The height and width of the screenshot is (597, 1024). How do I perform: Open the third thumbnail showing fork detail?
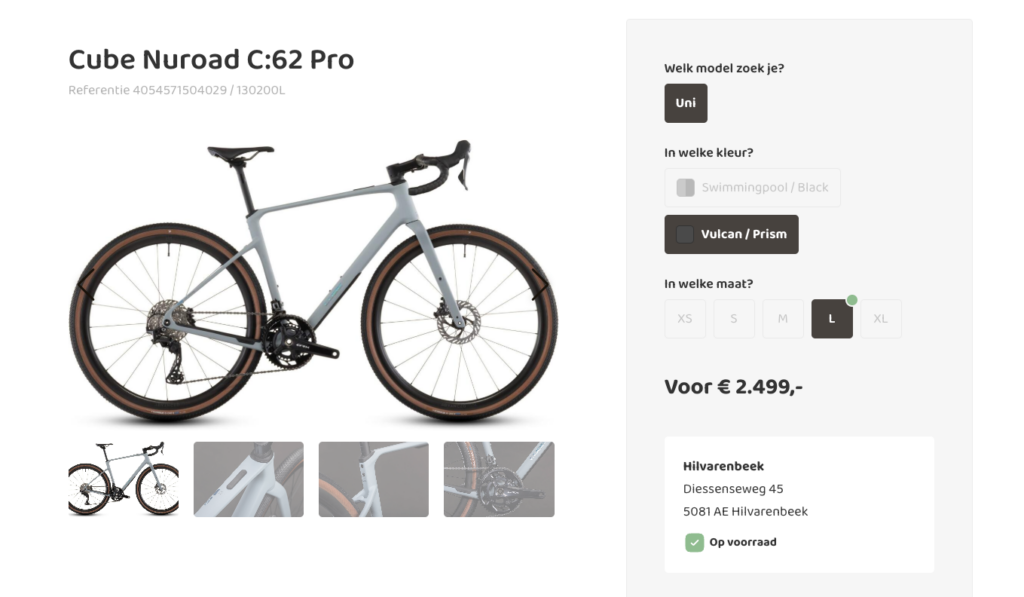pos(373,479)
